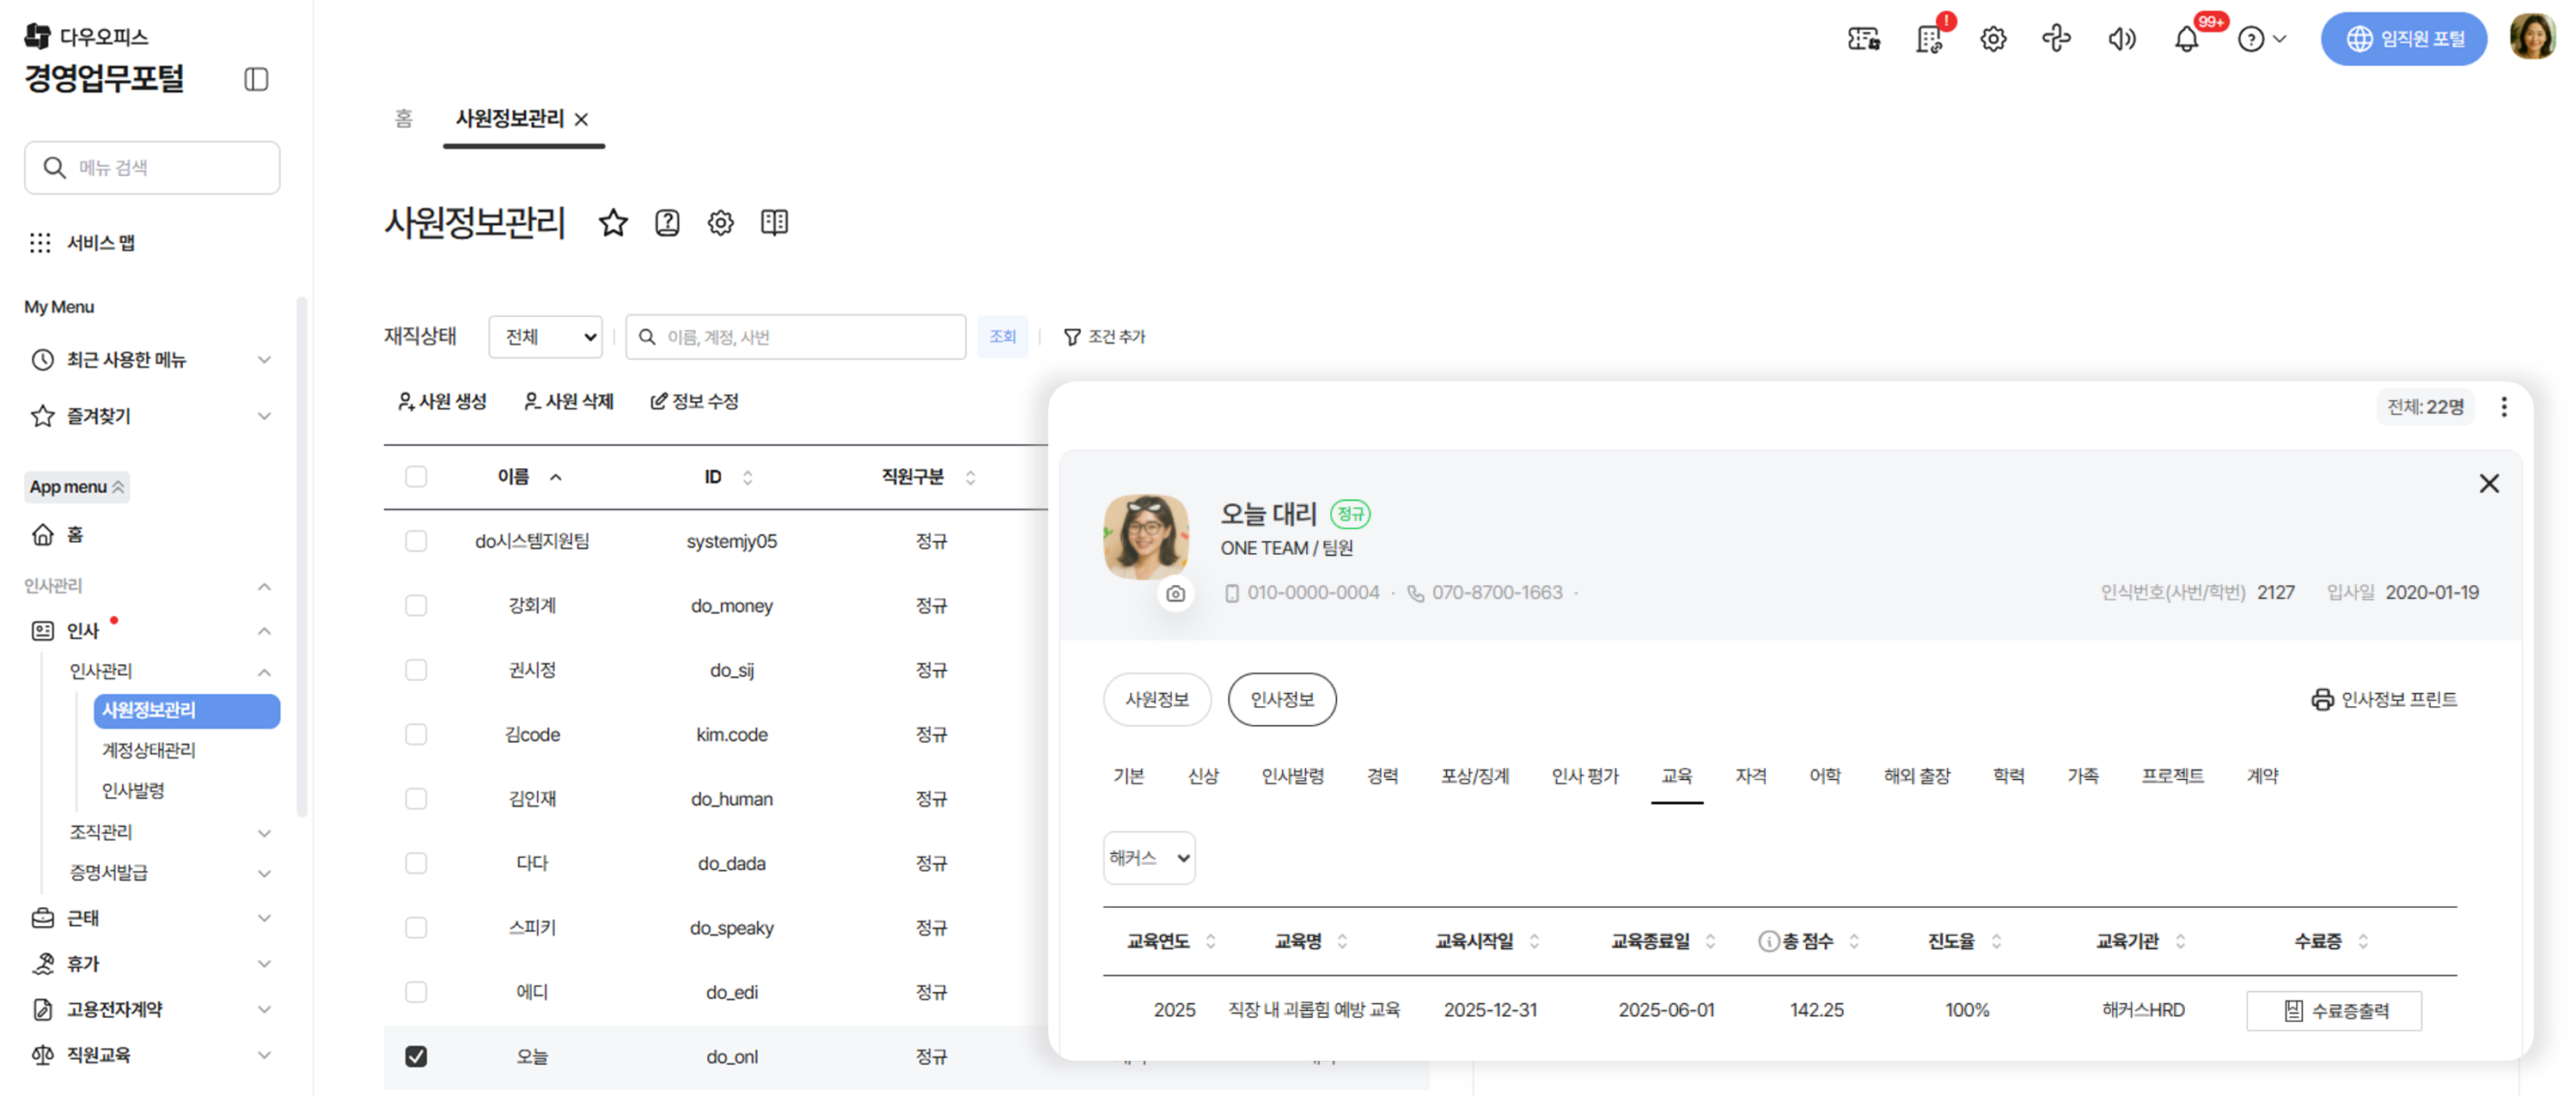The width and height of the screenshot is (2576, 1096).
Task: Toggle the select-all checkbox in table header
Action: pyautogui.click(x=416, y=476)
